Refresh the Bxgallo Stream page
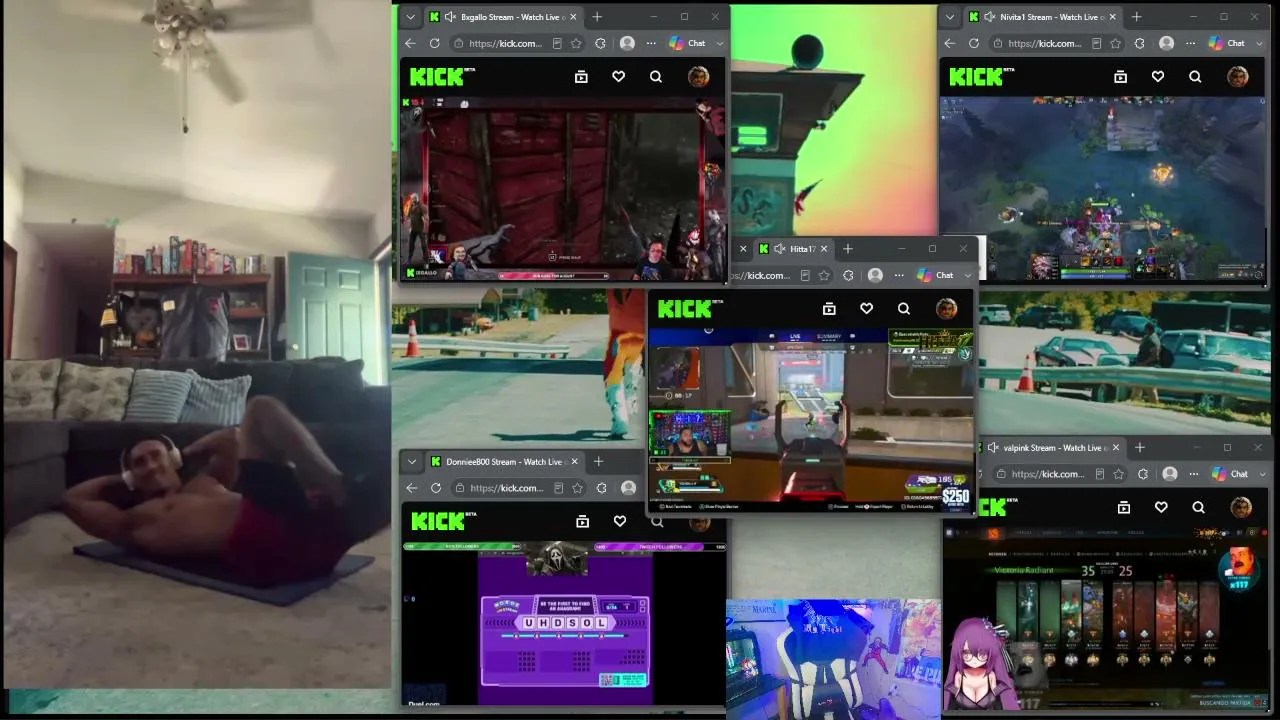Screen dimensions: 1280x720 (x=435, y=44)
